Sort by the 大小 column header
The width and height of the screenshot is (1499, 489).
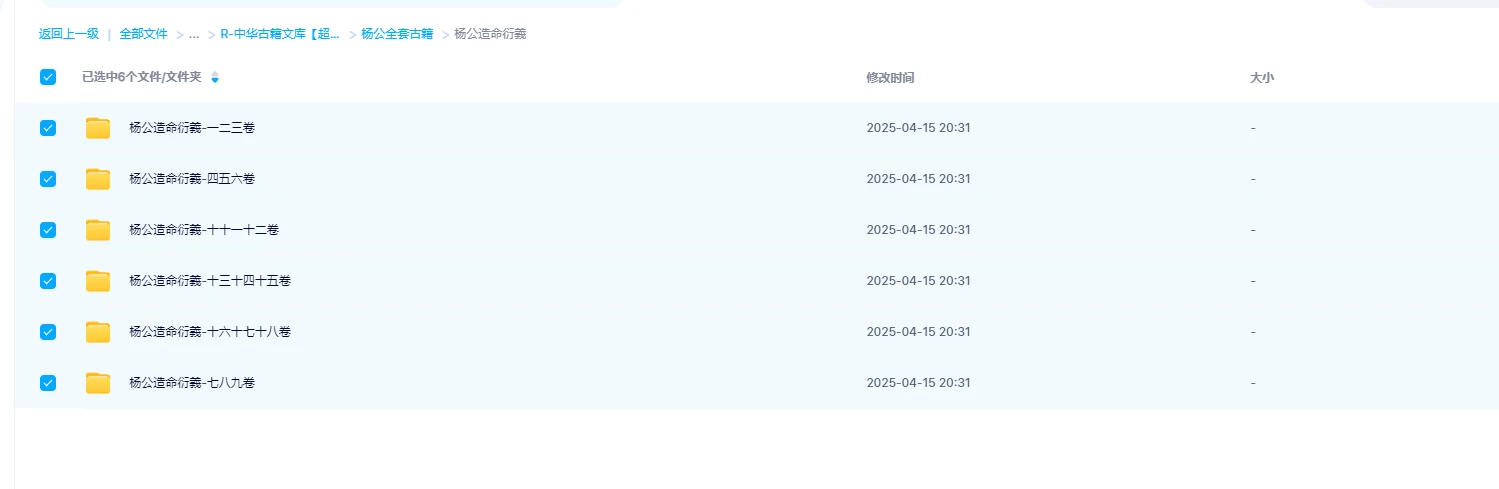coord(1262,77)
